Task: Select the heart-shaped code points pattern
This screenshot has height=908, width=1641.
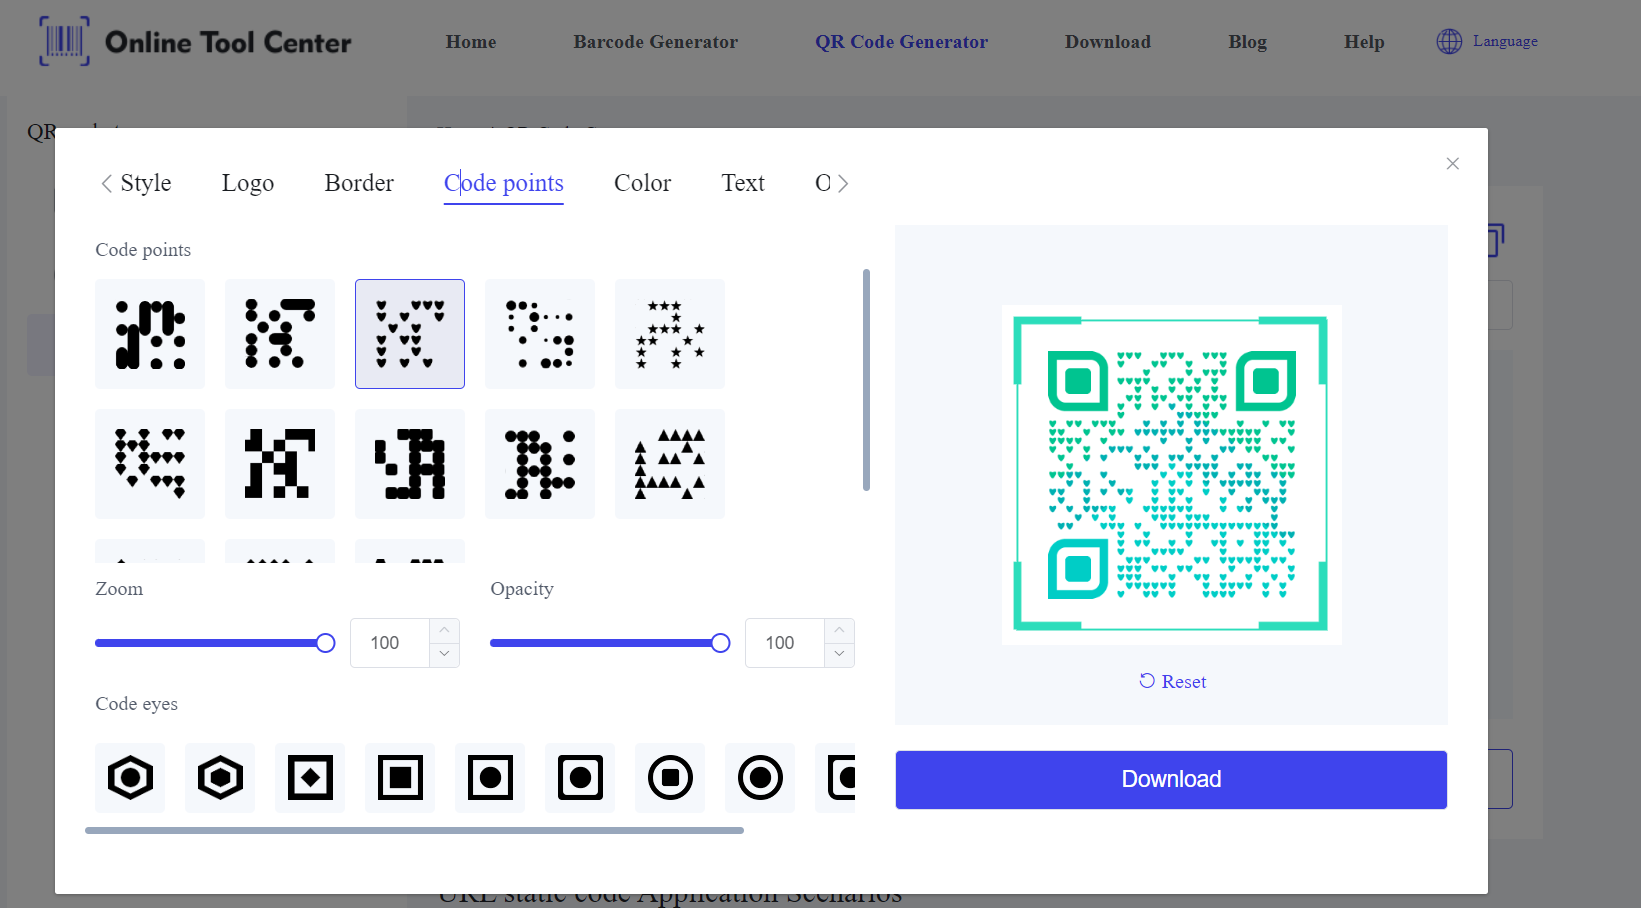Action: [410, 334]
